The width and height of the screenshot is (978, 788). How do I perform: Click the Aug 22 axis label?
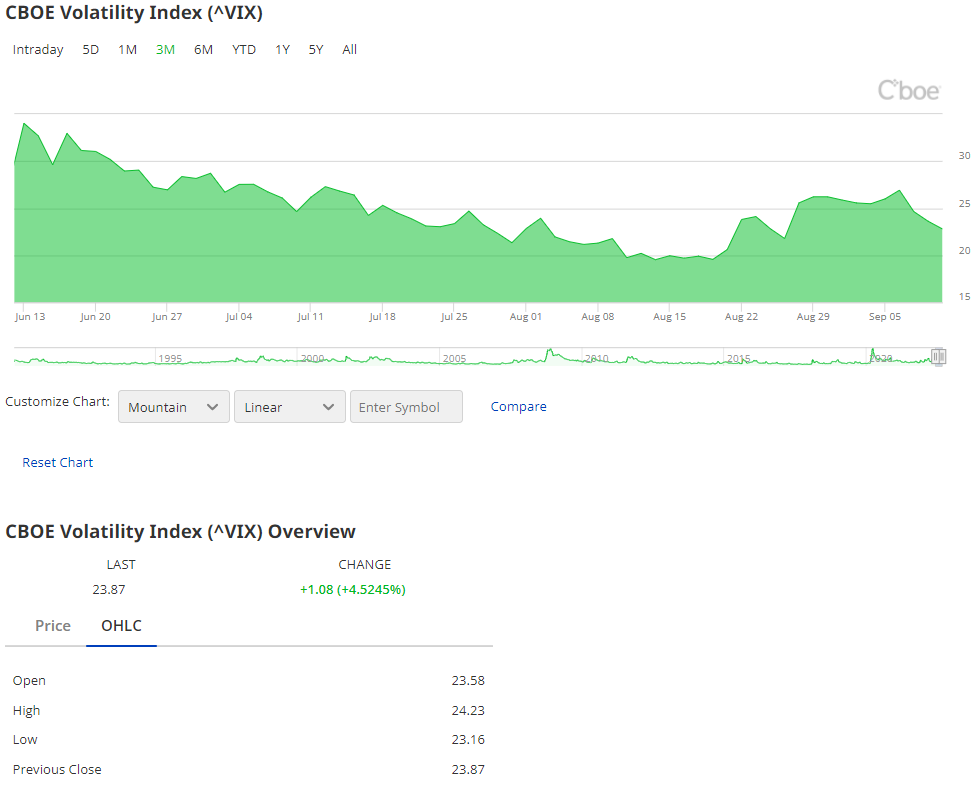click(x=742, y=317)
